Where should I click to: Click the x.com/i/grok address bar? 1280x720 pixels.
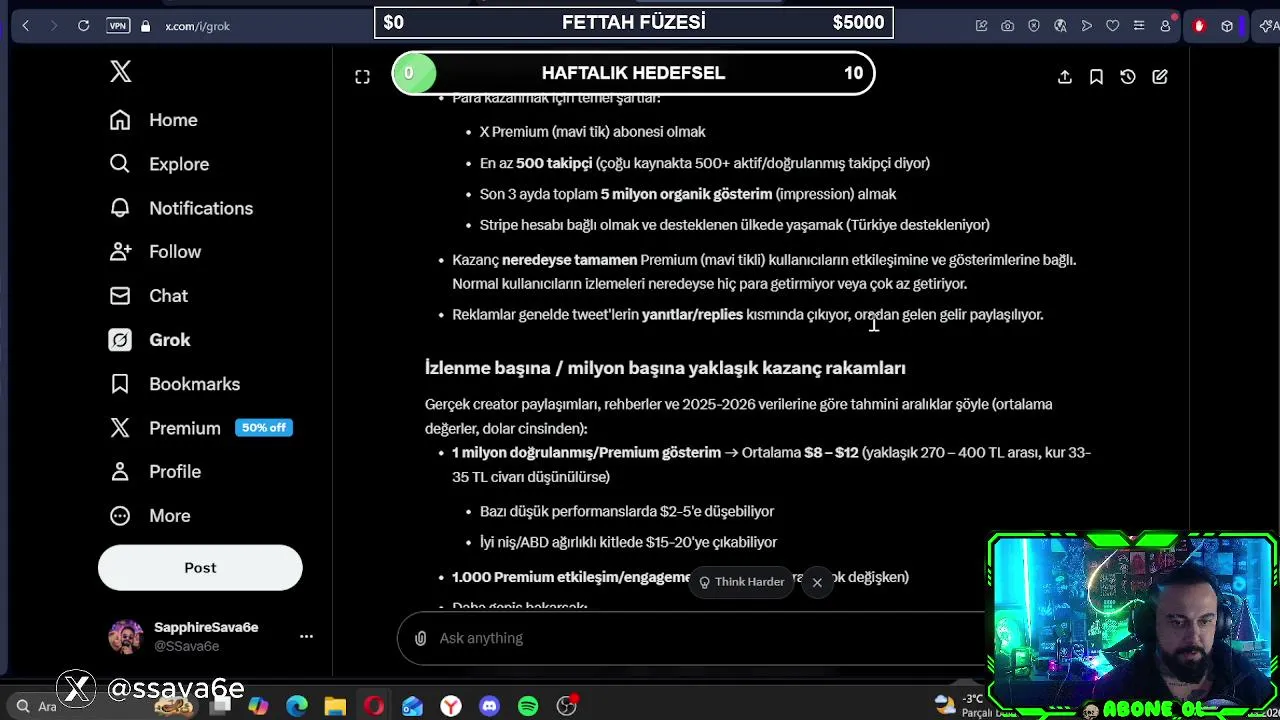[198, 26]
